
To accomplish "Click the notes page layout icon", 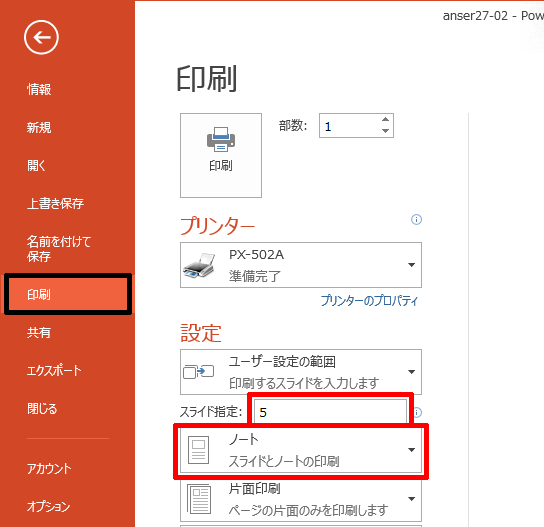I will [x=198, y=450].
